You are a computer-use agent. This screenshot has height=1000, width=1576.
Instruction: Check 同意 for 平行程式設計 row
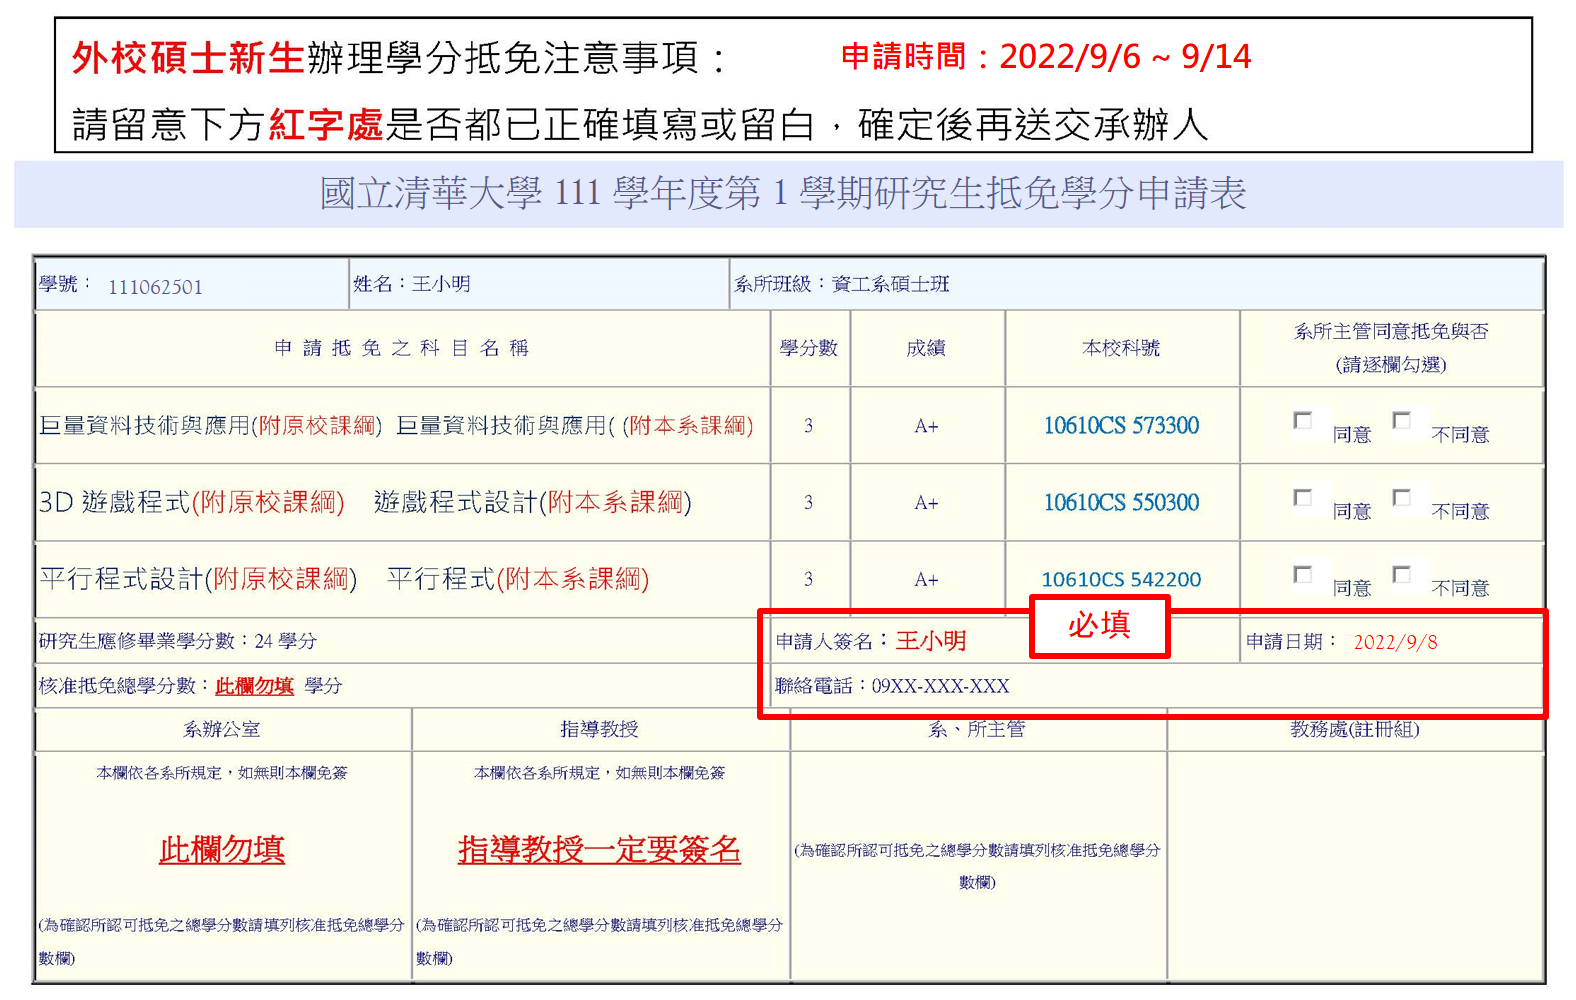tap(1302, 575)
